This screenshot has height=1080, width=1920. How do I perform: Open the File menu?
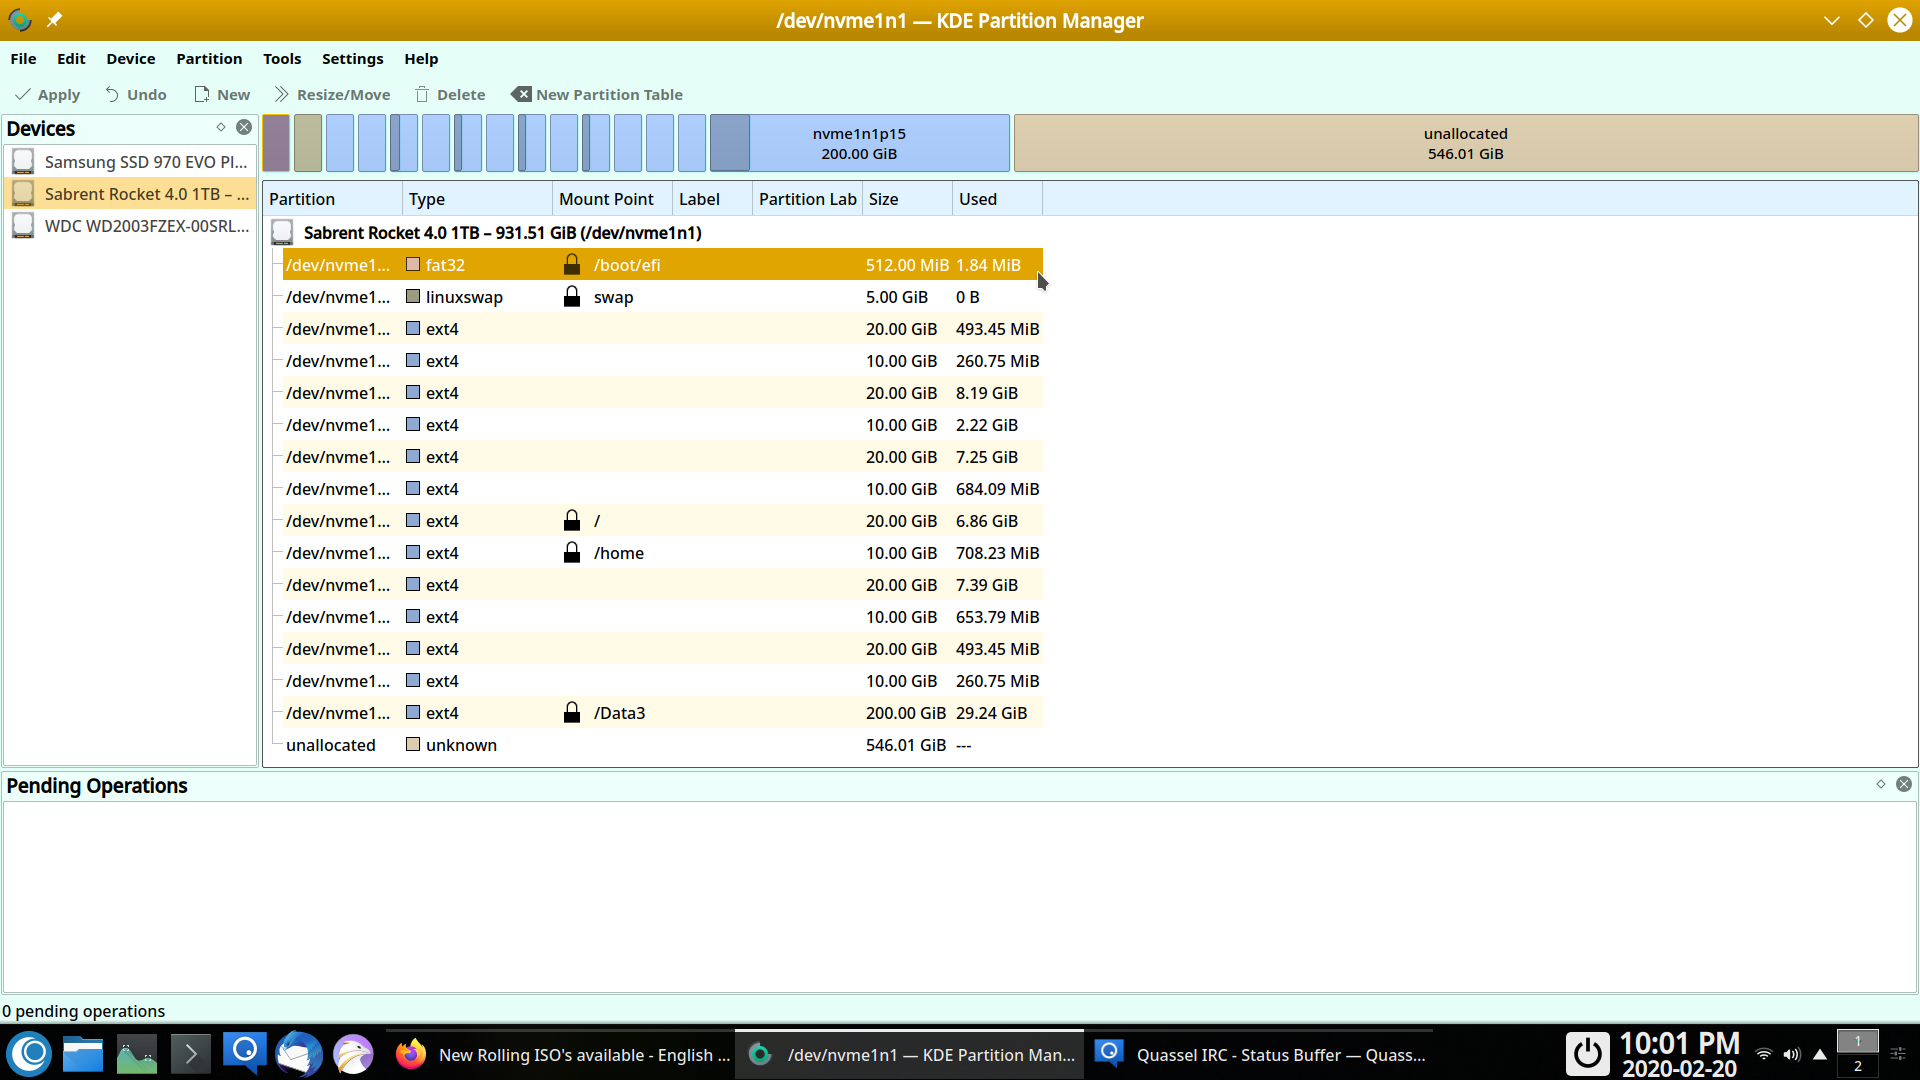[x=23, y=59]
